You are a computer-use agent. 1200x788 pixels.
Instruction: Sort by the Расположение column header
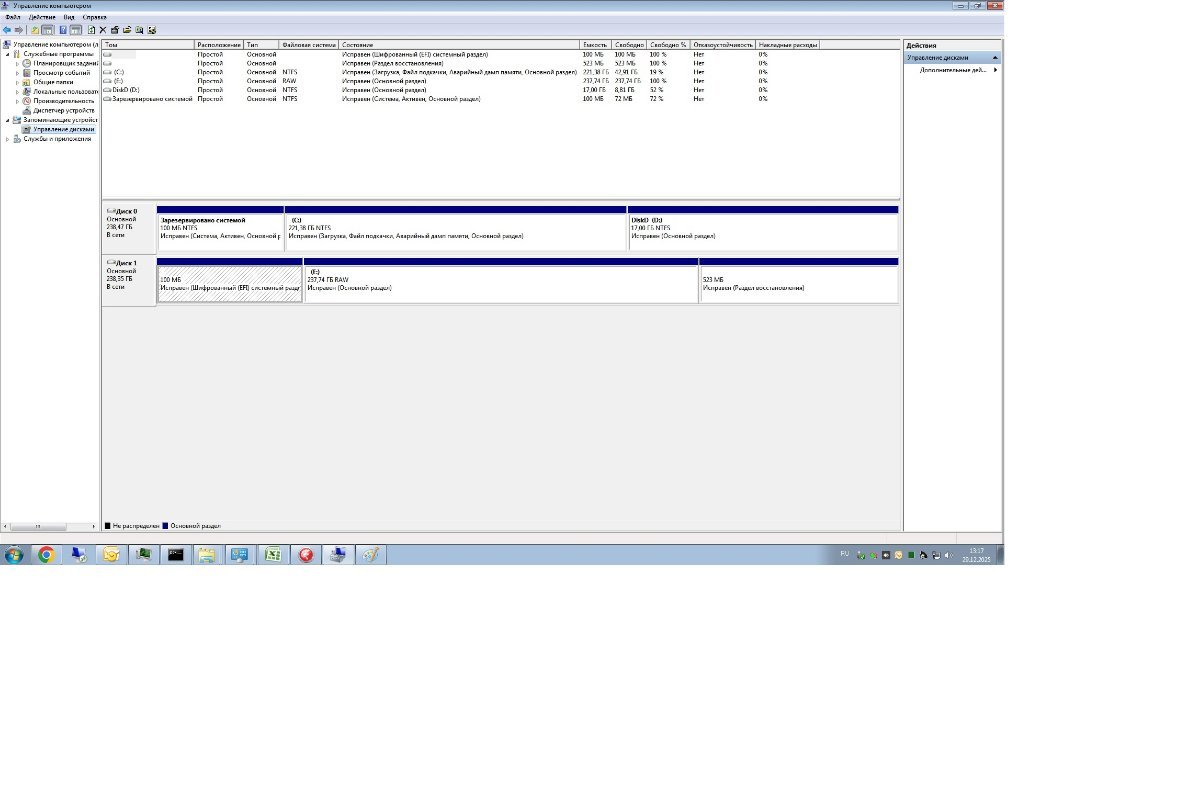(219, 45)
